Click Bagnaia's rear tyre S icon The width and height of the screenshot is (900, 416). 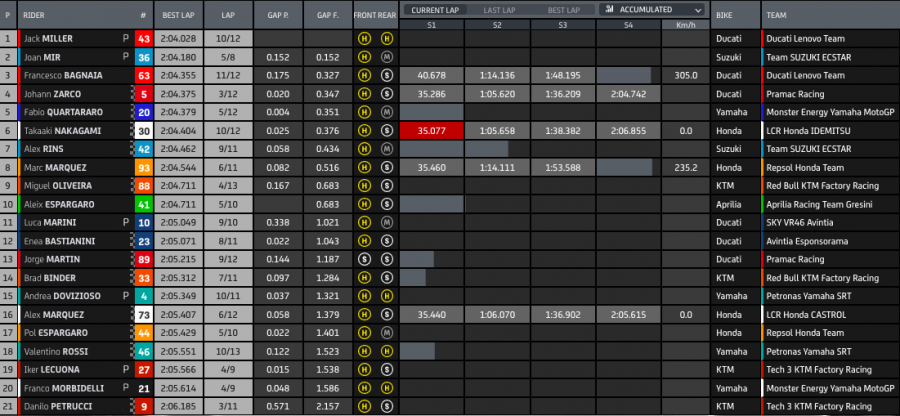pos(386,75)
